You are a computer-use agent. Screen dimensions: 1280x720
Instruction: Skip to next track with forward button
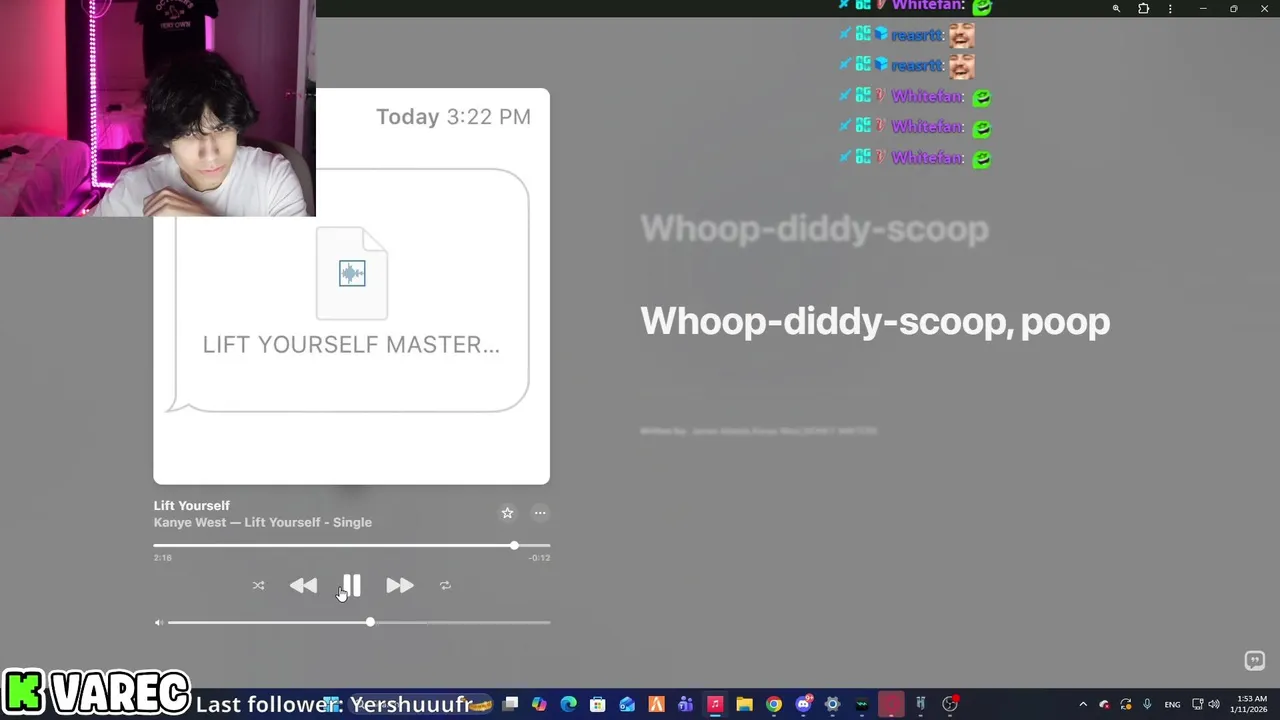pyautogui.click(x=399, y=585)
